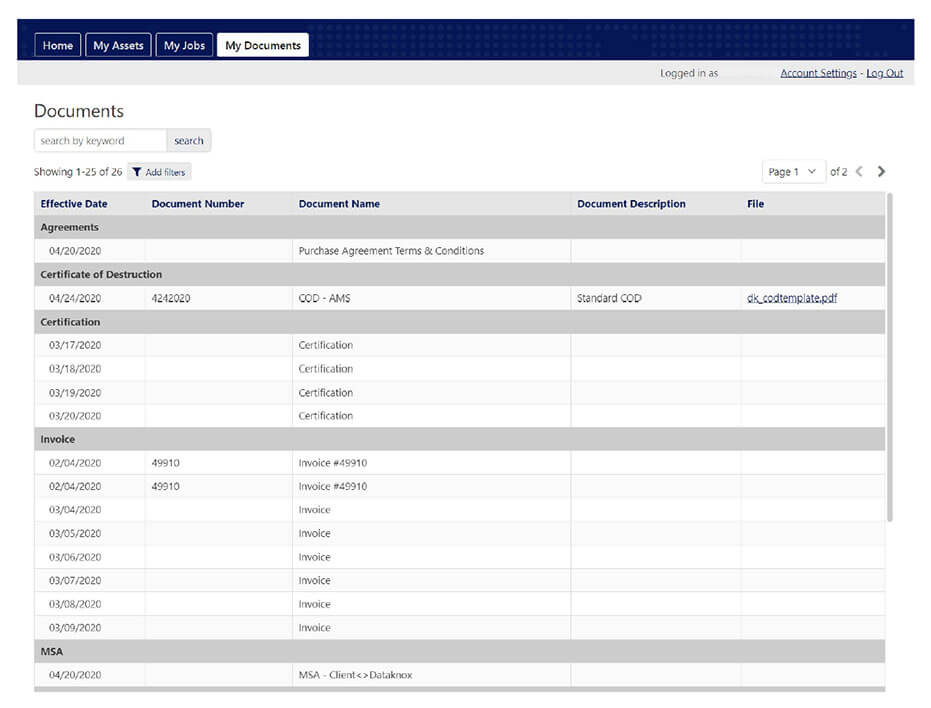This screenshot has width=931, height=708.
Task: Click the MSA group header row
Action: point(460,651)
